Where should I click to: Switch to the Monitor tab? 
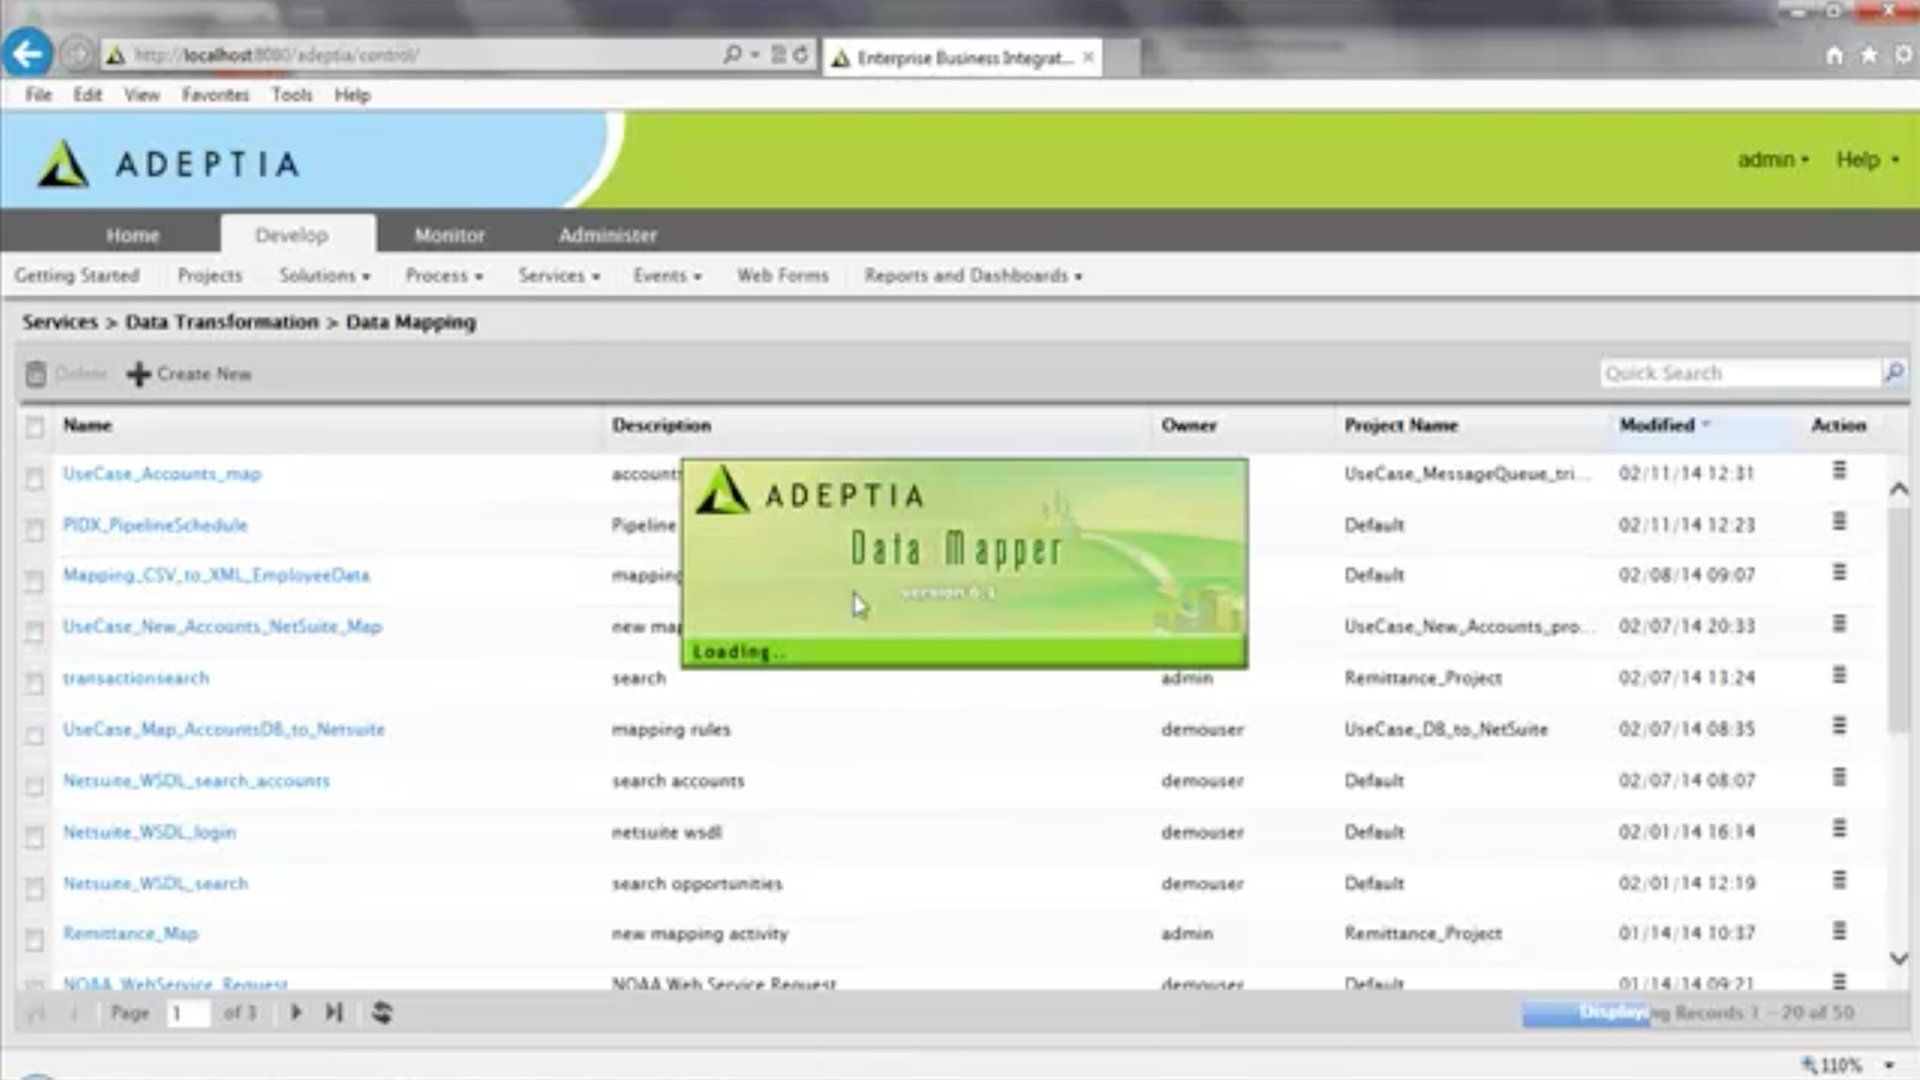point(449,235)
